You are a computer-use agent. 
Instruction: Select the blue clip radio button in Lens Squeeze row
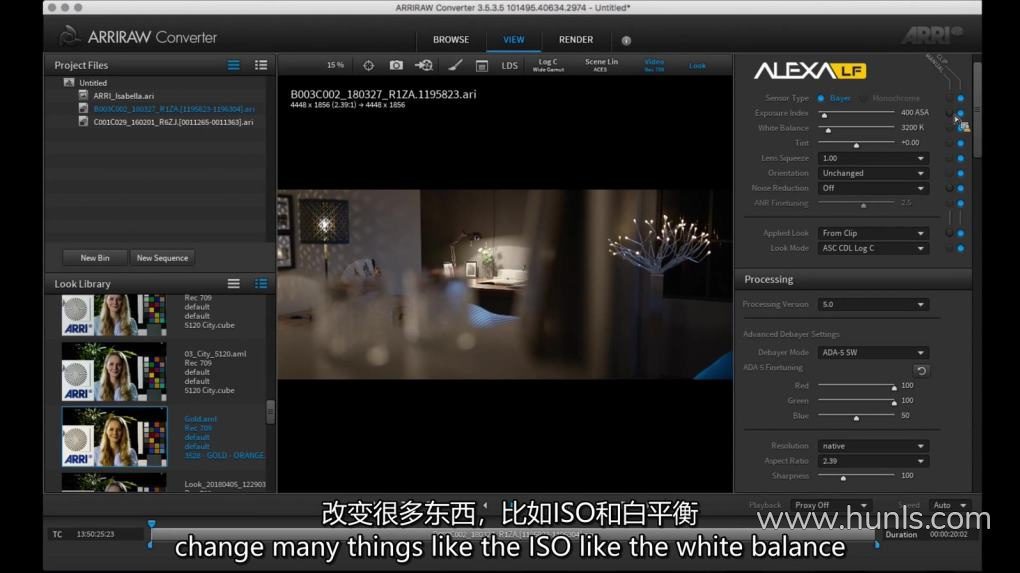pyautogui.click(x=961, y=158)
